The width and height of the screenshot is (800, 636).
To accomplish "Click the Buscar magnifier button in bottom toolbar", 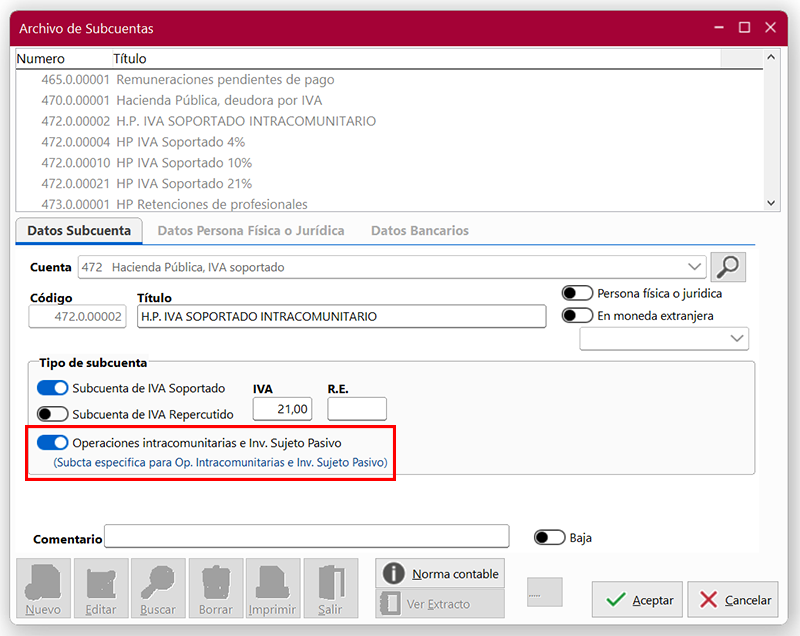I will click(x=158, y=588).
